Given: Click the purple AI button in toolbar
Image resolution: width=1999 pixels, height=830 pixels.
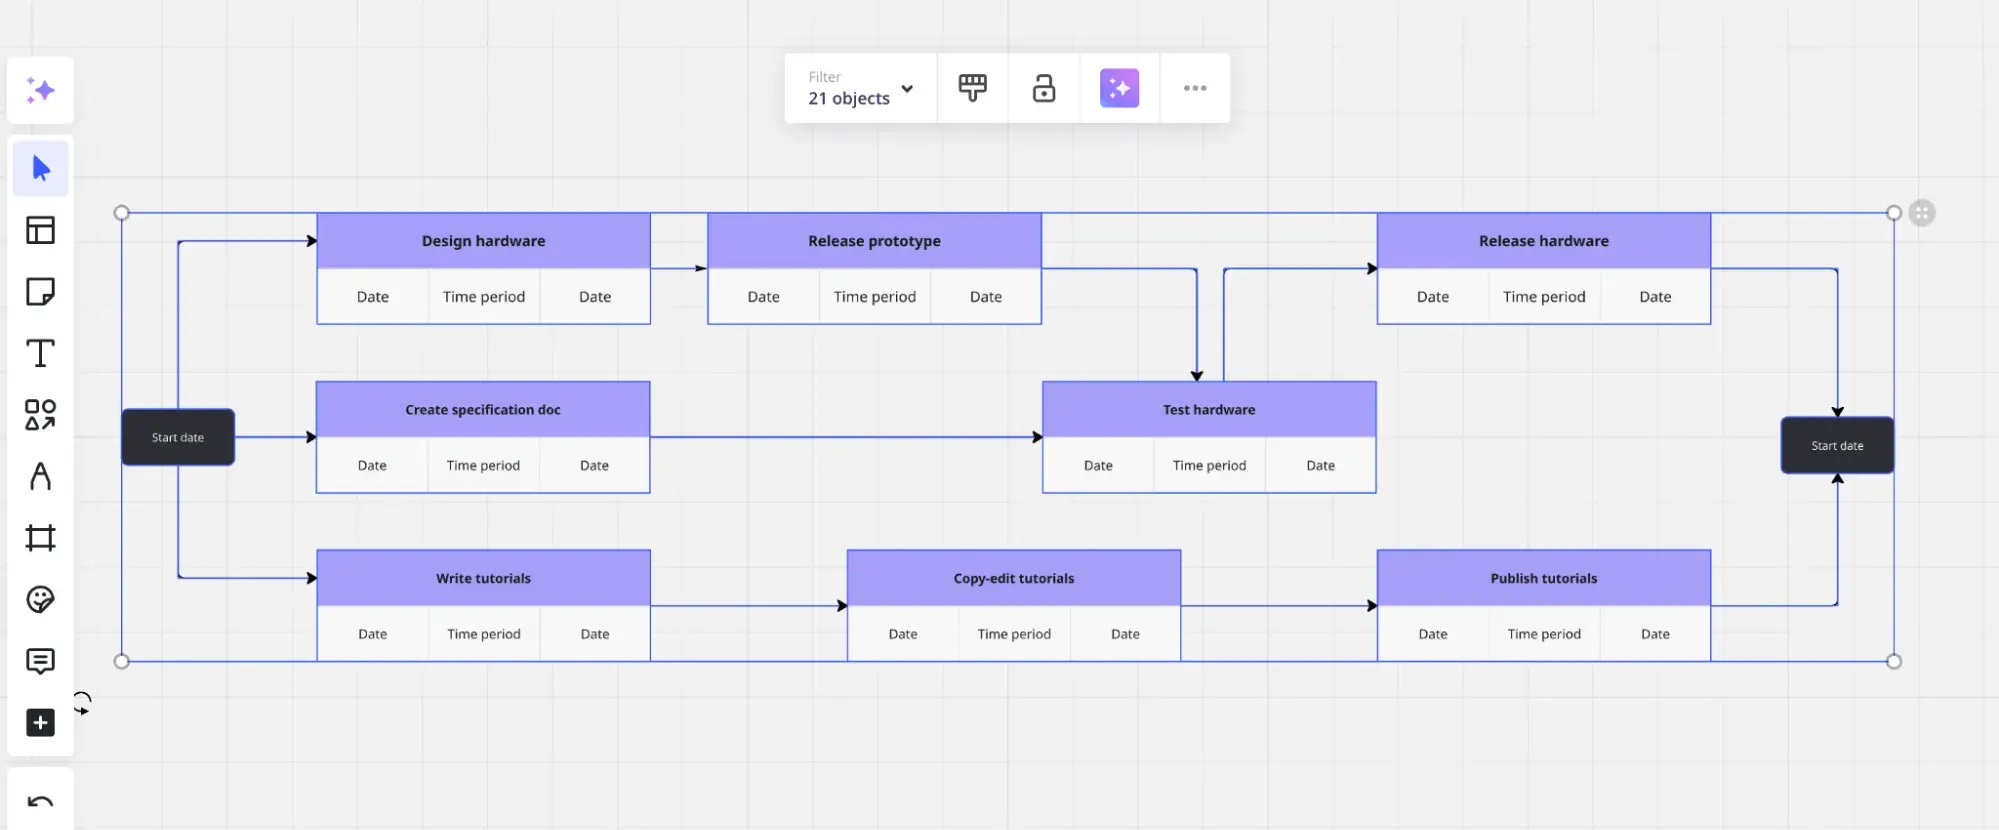Looking at the screenshot, I should click(1119, 88).
